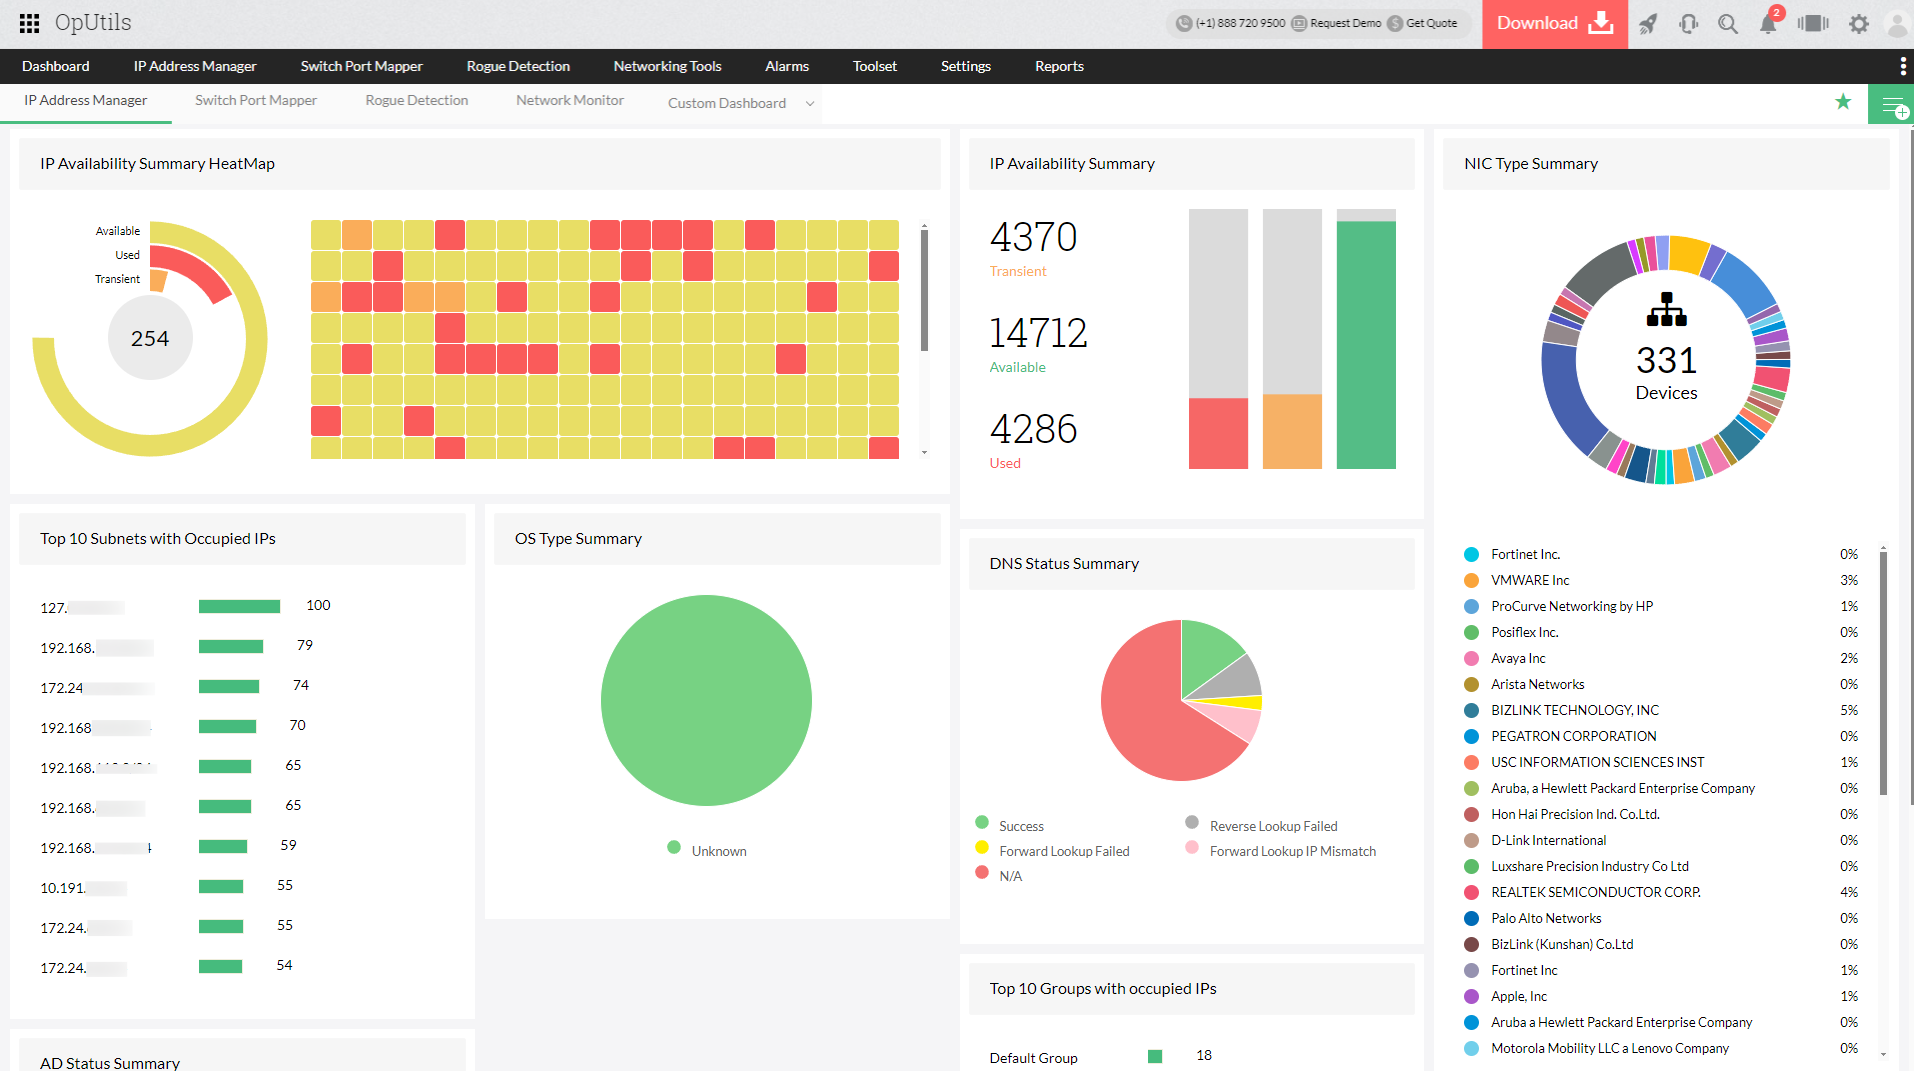This screenshot has width=1914, height=1071.
Task: Toggle the Reverse Lookup Failed legend item
Action: [1262, 825]
